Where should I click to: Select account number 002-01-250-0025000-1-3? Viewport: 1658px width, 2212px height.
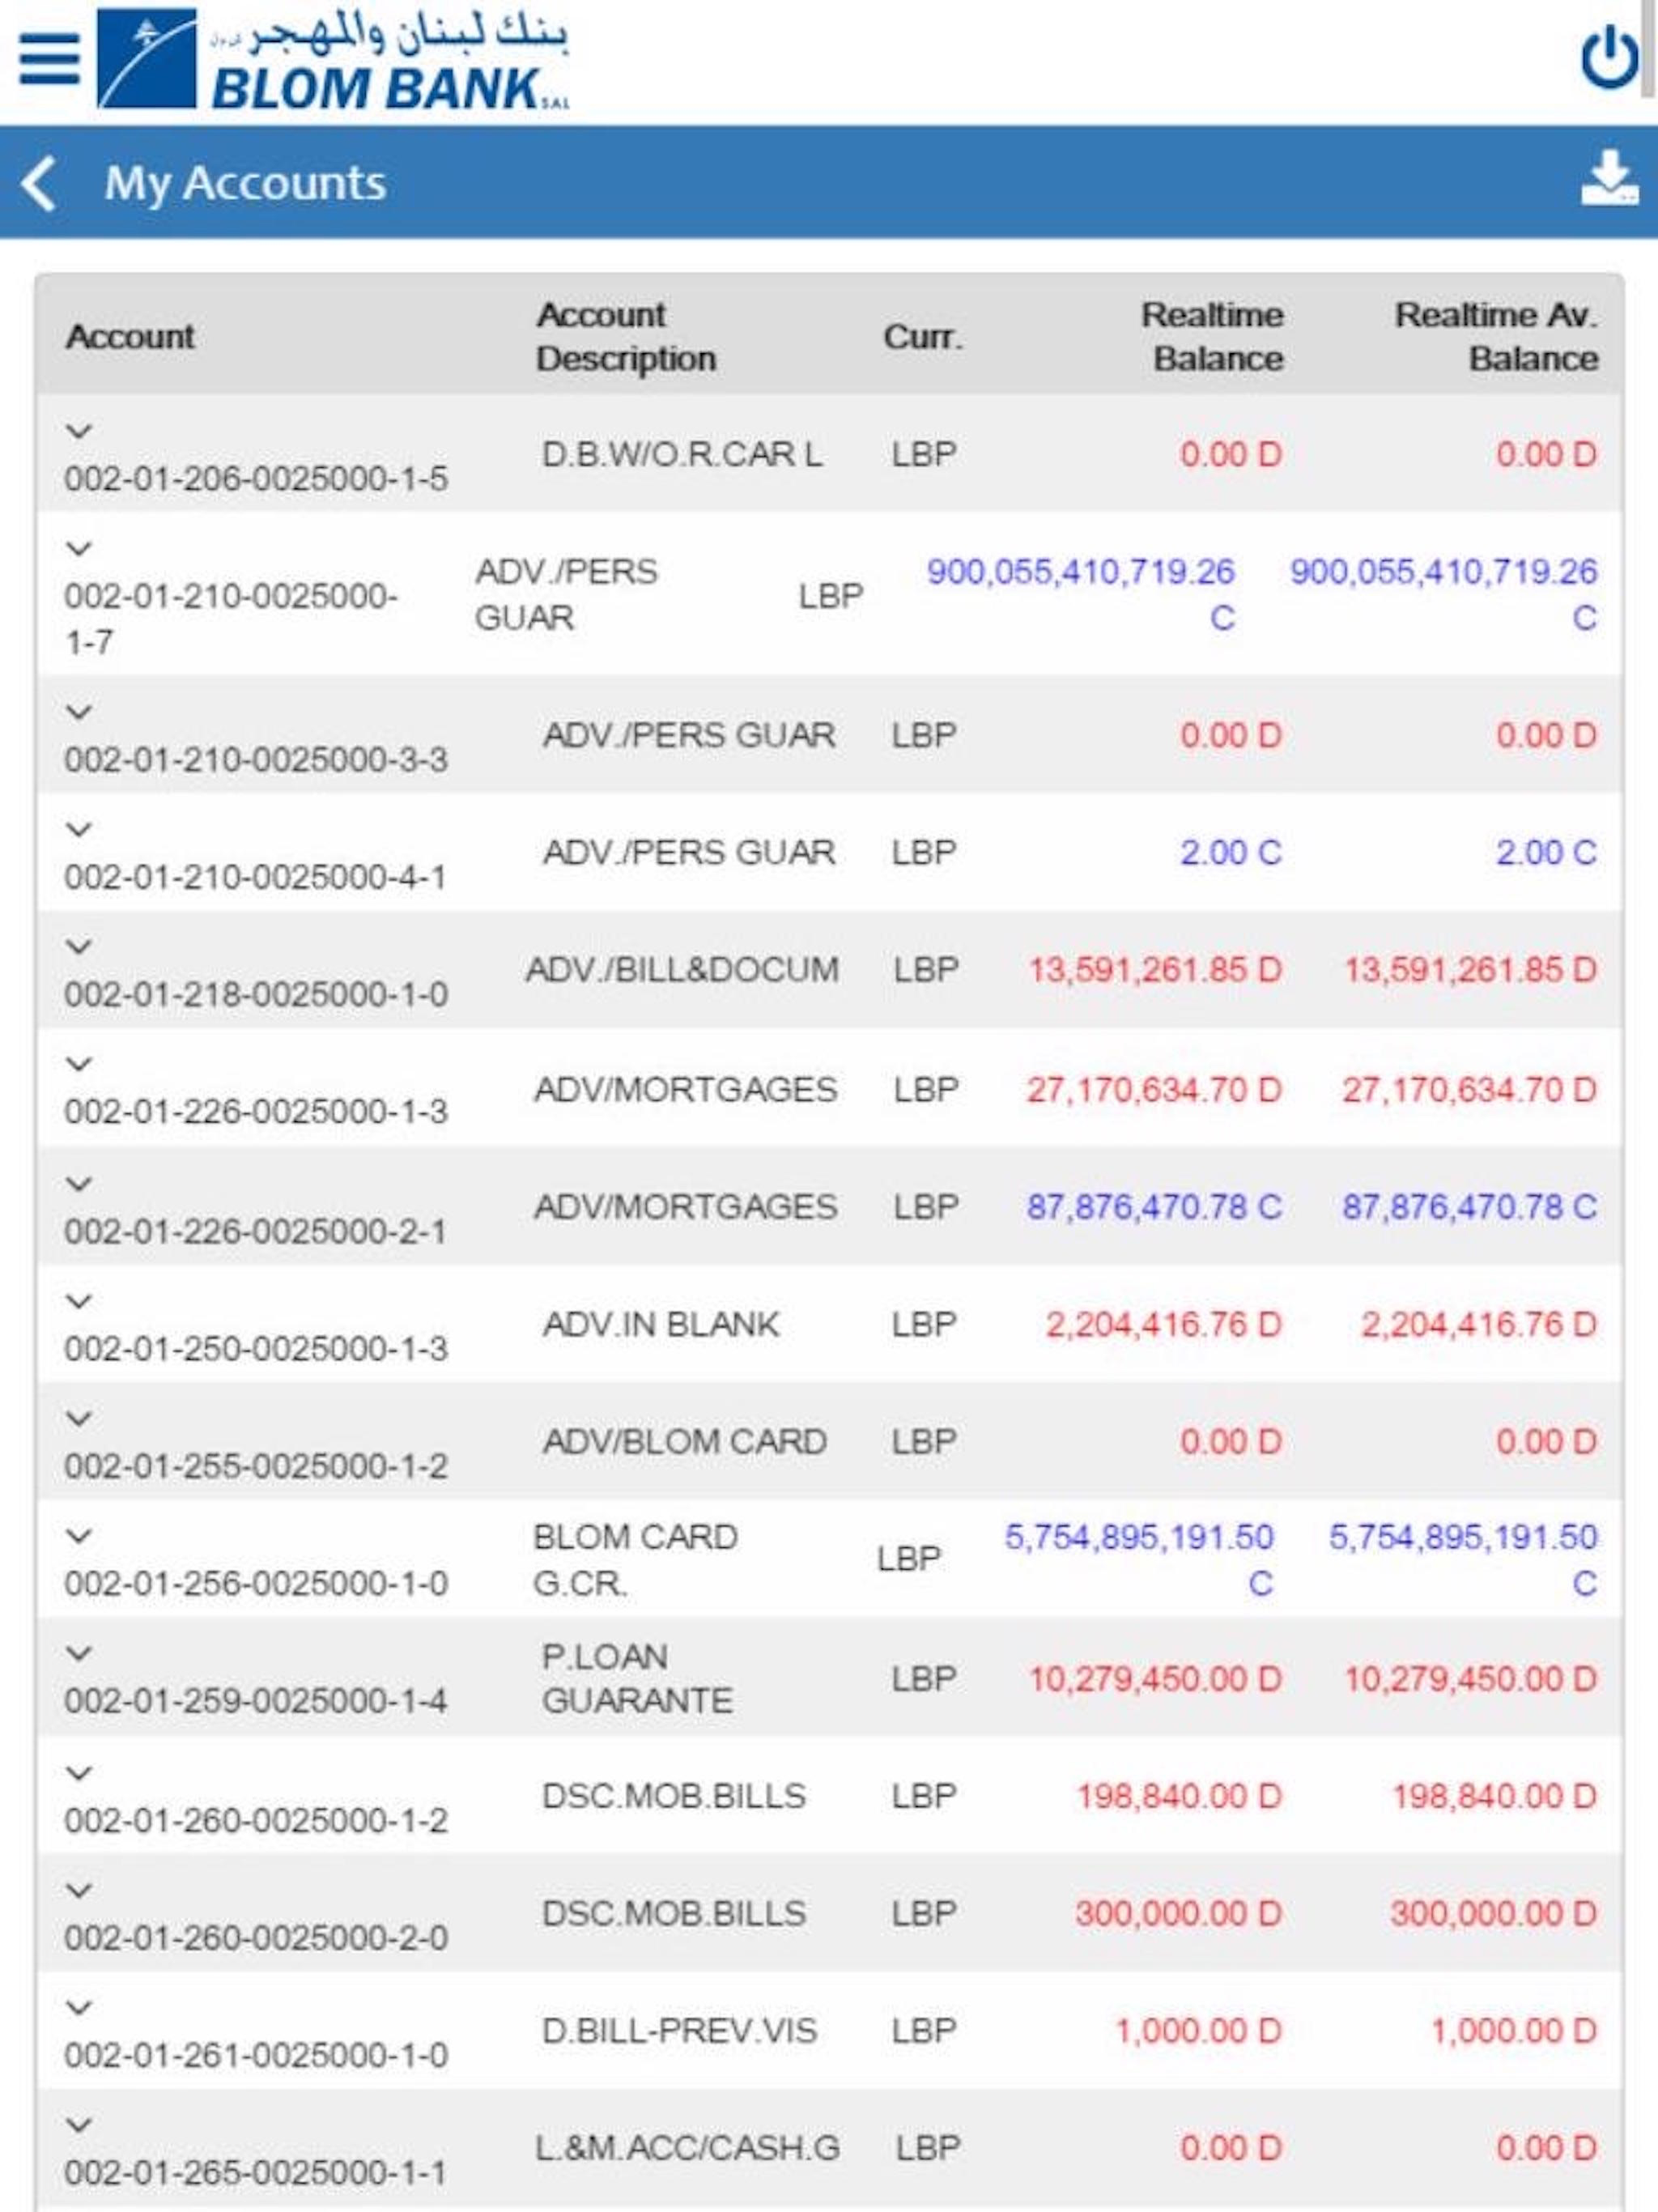click(x=256, y=1348)
